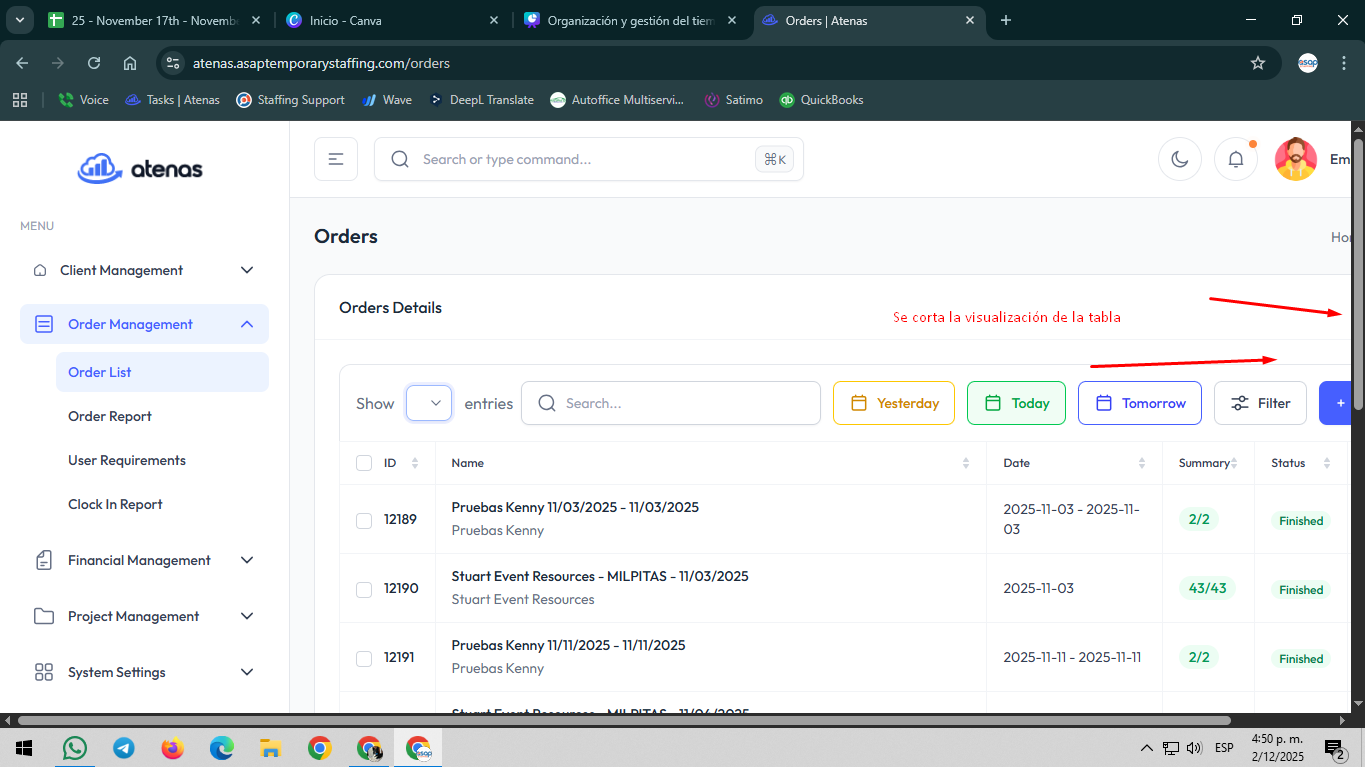Click the atenas logo

(141, 169)
